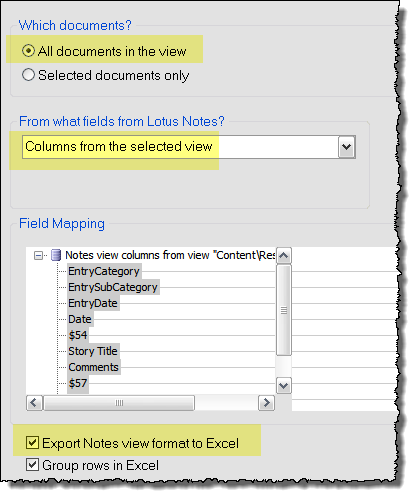Select the $54 column entry
The height and width of the screenshot is (500, 417).
point(78,335)
